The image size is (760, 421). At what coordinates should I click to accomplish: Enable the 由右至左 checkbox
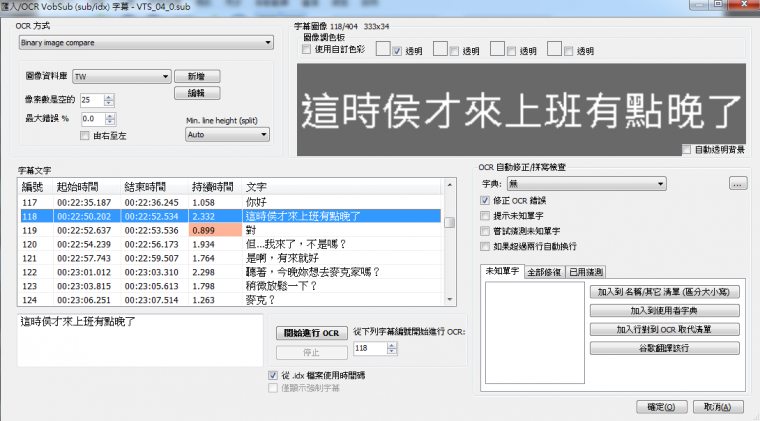coord(85,136)
